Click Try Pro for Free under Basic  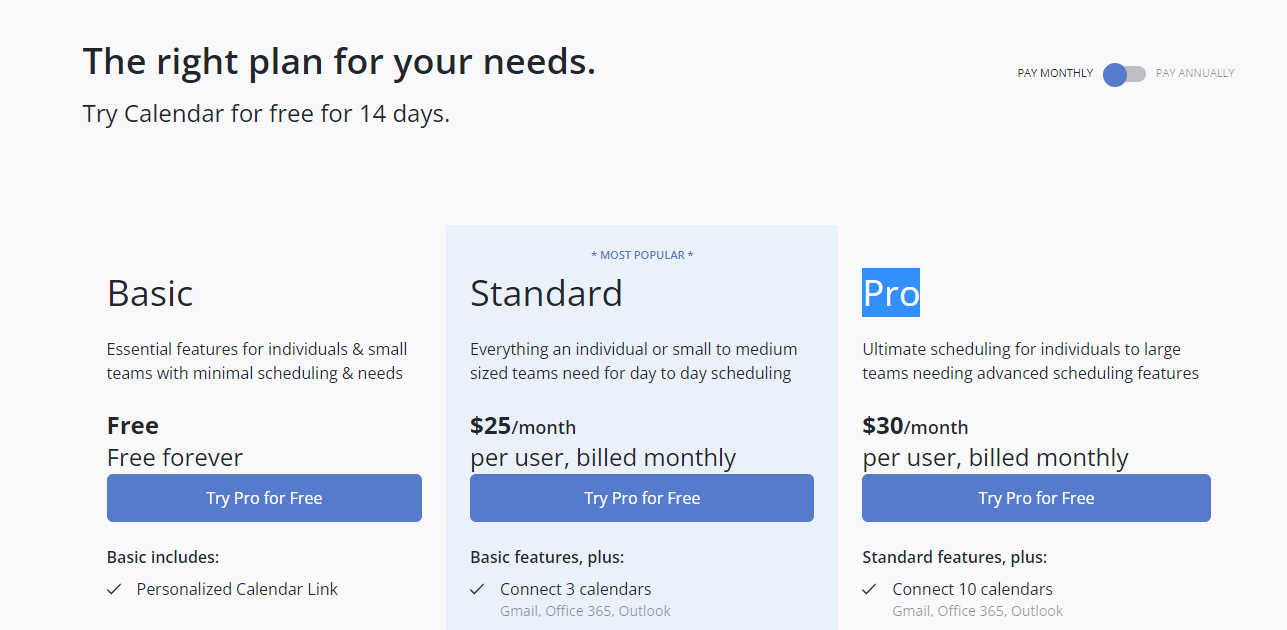coord(264,498)
